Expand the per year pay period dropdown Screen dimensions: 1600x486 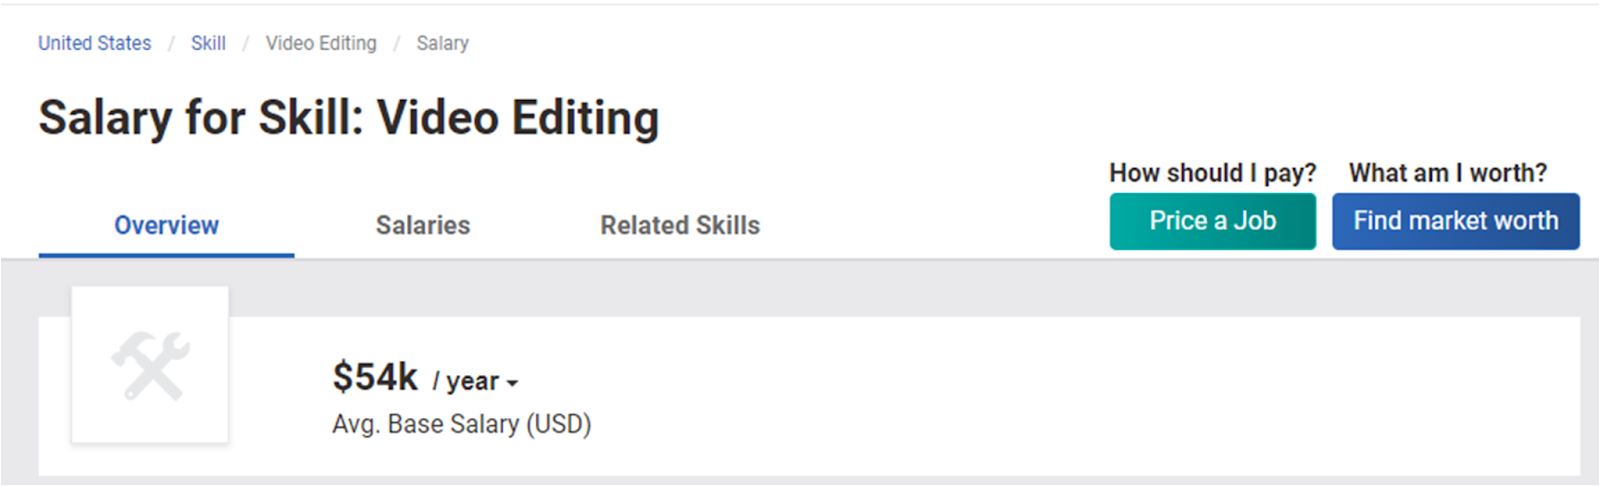coord(475,381)
